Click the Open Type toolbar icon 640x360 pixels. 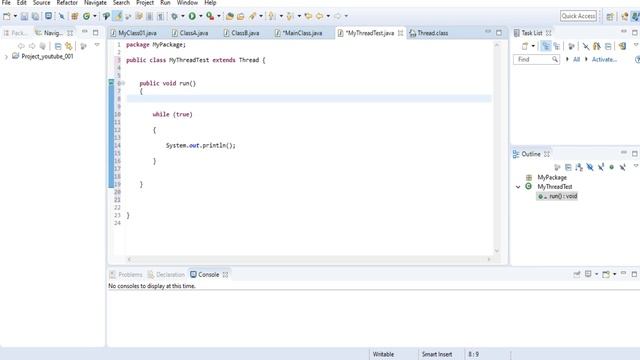229,16
